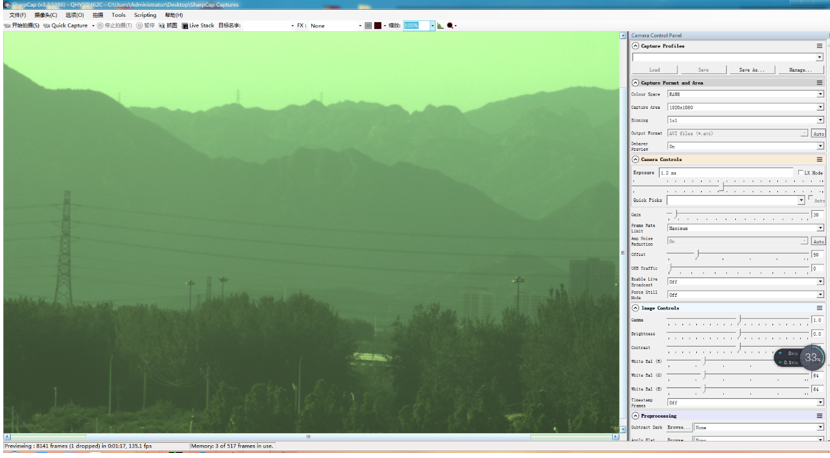This screenshot has height=458, width=830.
Task: Open the Image Controls hamburger menu
Action: (x=819, y=308)
